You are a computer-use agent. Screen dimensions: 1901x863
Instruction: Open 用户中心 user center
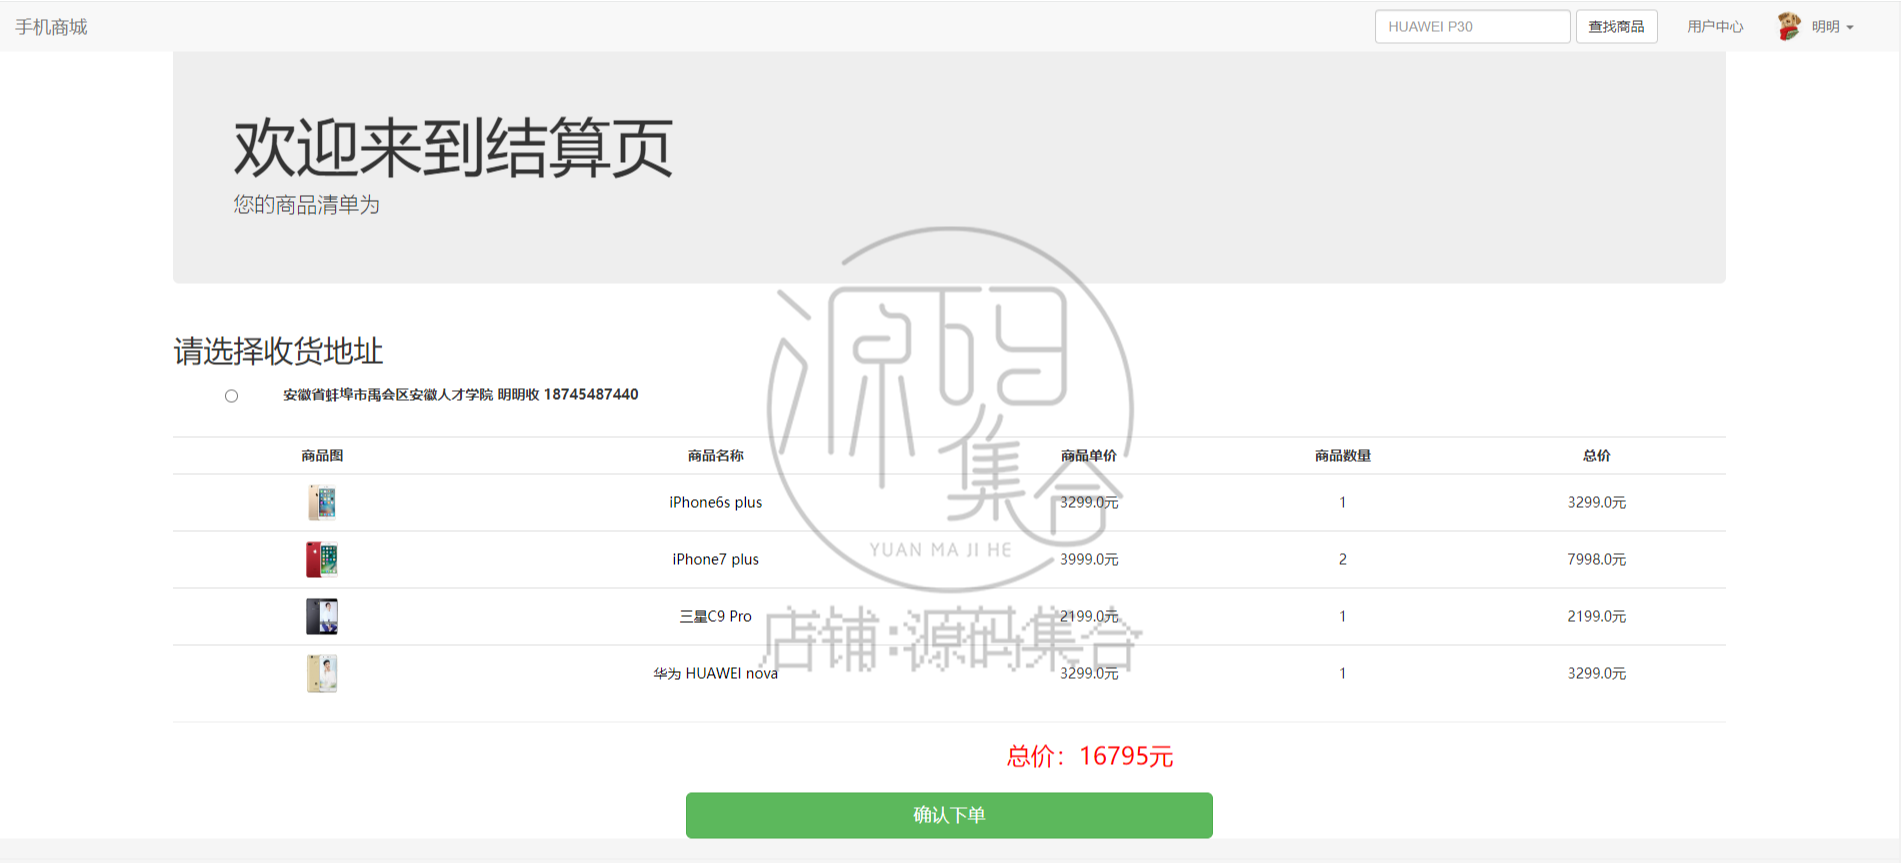(1715, 26)
